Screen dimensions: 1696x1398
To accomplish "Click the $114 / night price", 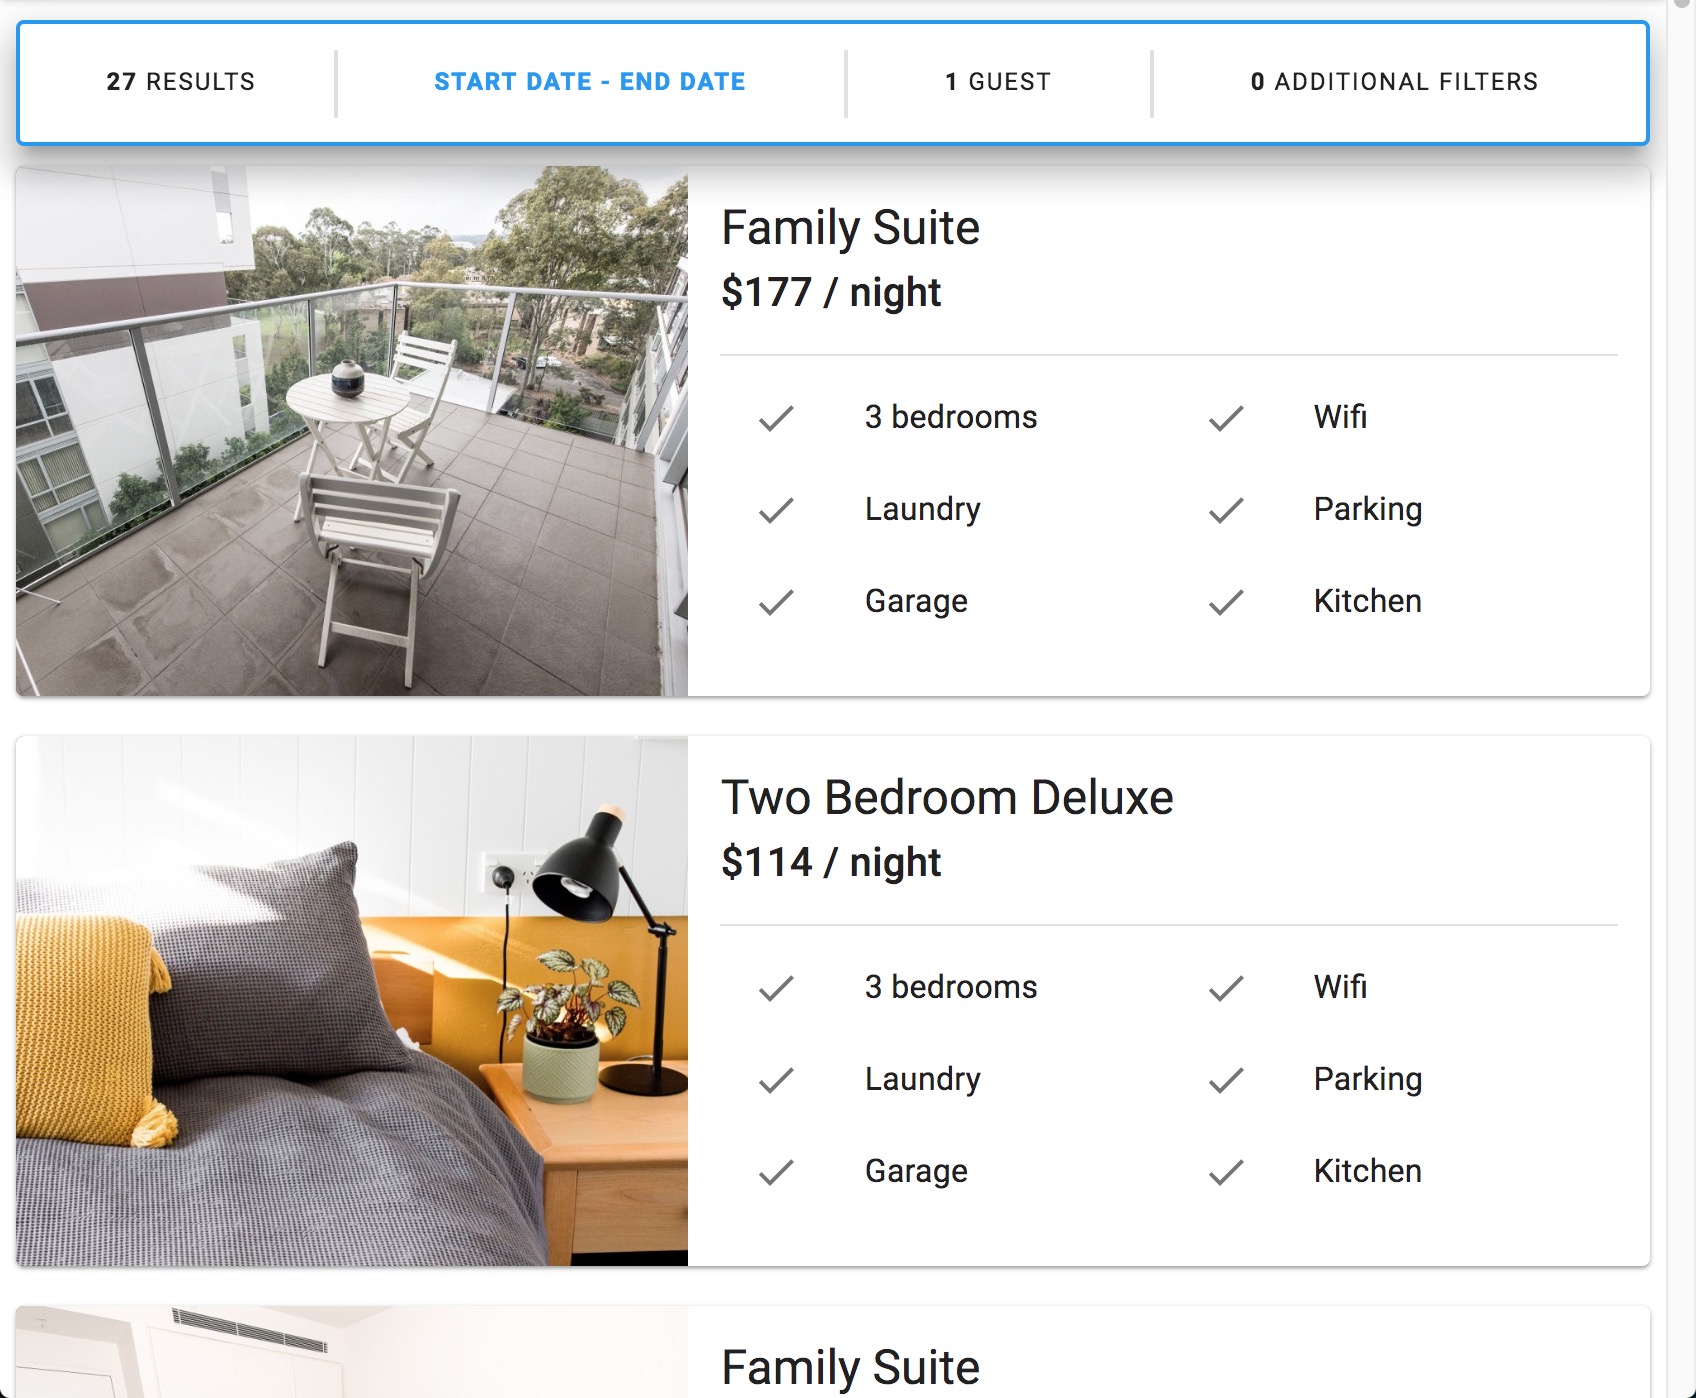I will tap(831, 862).
